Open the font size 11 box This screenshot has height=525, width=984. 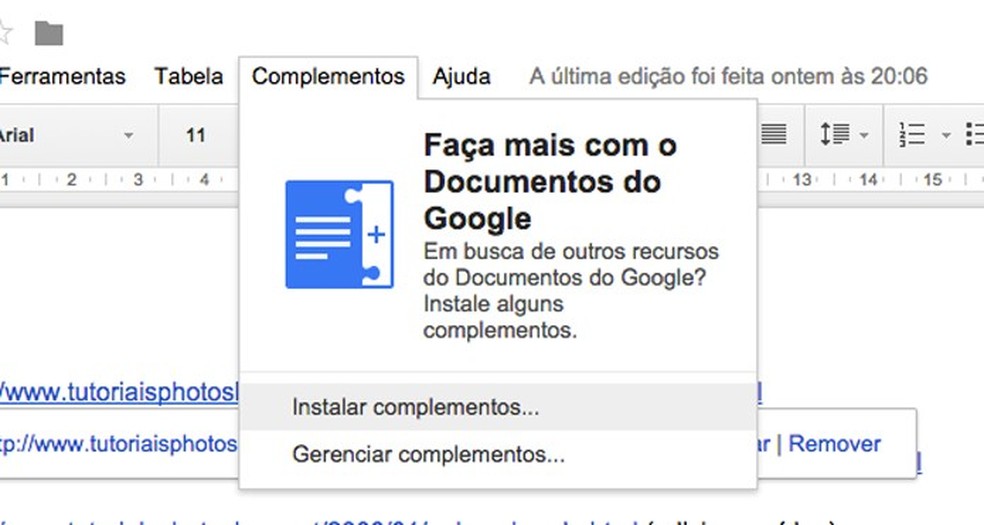196,135
